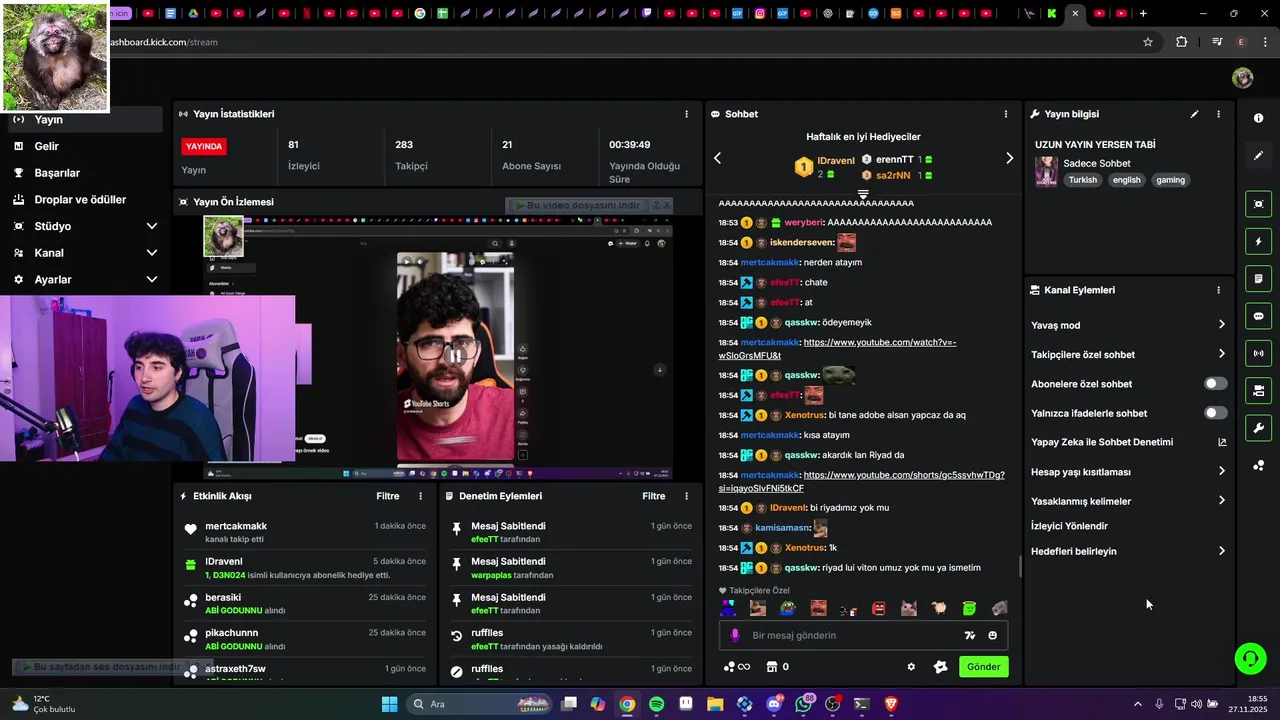Open Spotify from the taskbar
Viewport: 1280px width, 720px height.
[656, 704]
